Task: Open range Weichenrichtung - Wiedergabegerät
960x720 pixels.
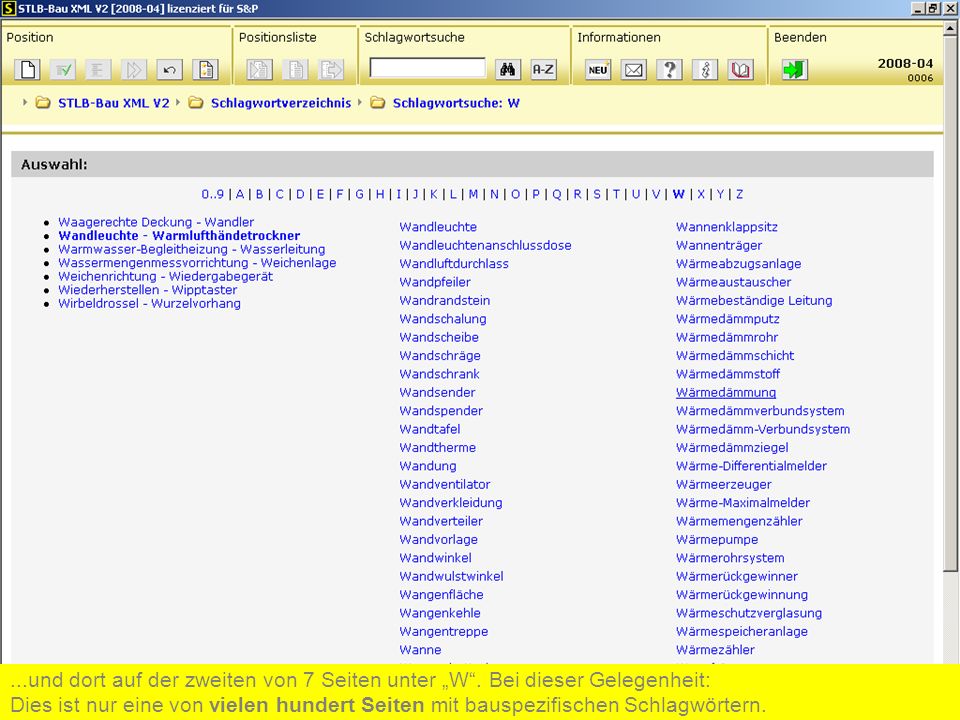Action: (165, 276)
